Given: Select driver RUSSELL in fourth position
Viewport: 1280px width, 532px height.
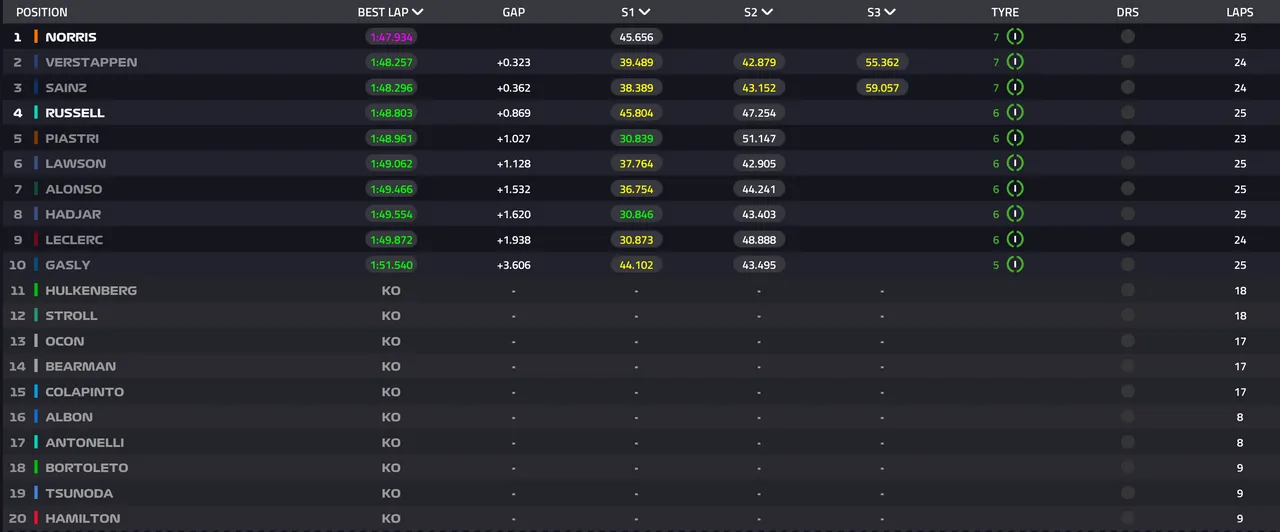Looking at the screenshot, I should click(x=75, y=113).
